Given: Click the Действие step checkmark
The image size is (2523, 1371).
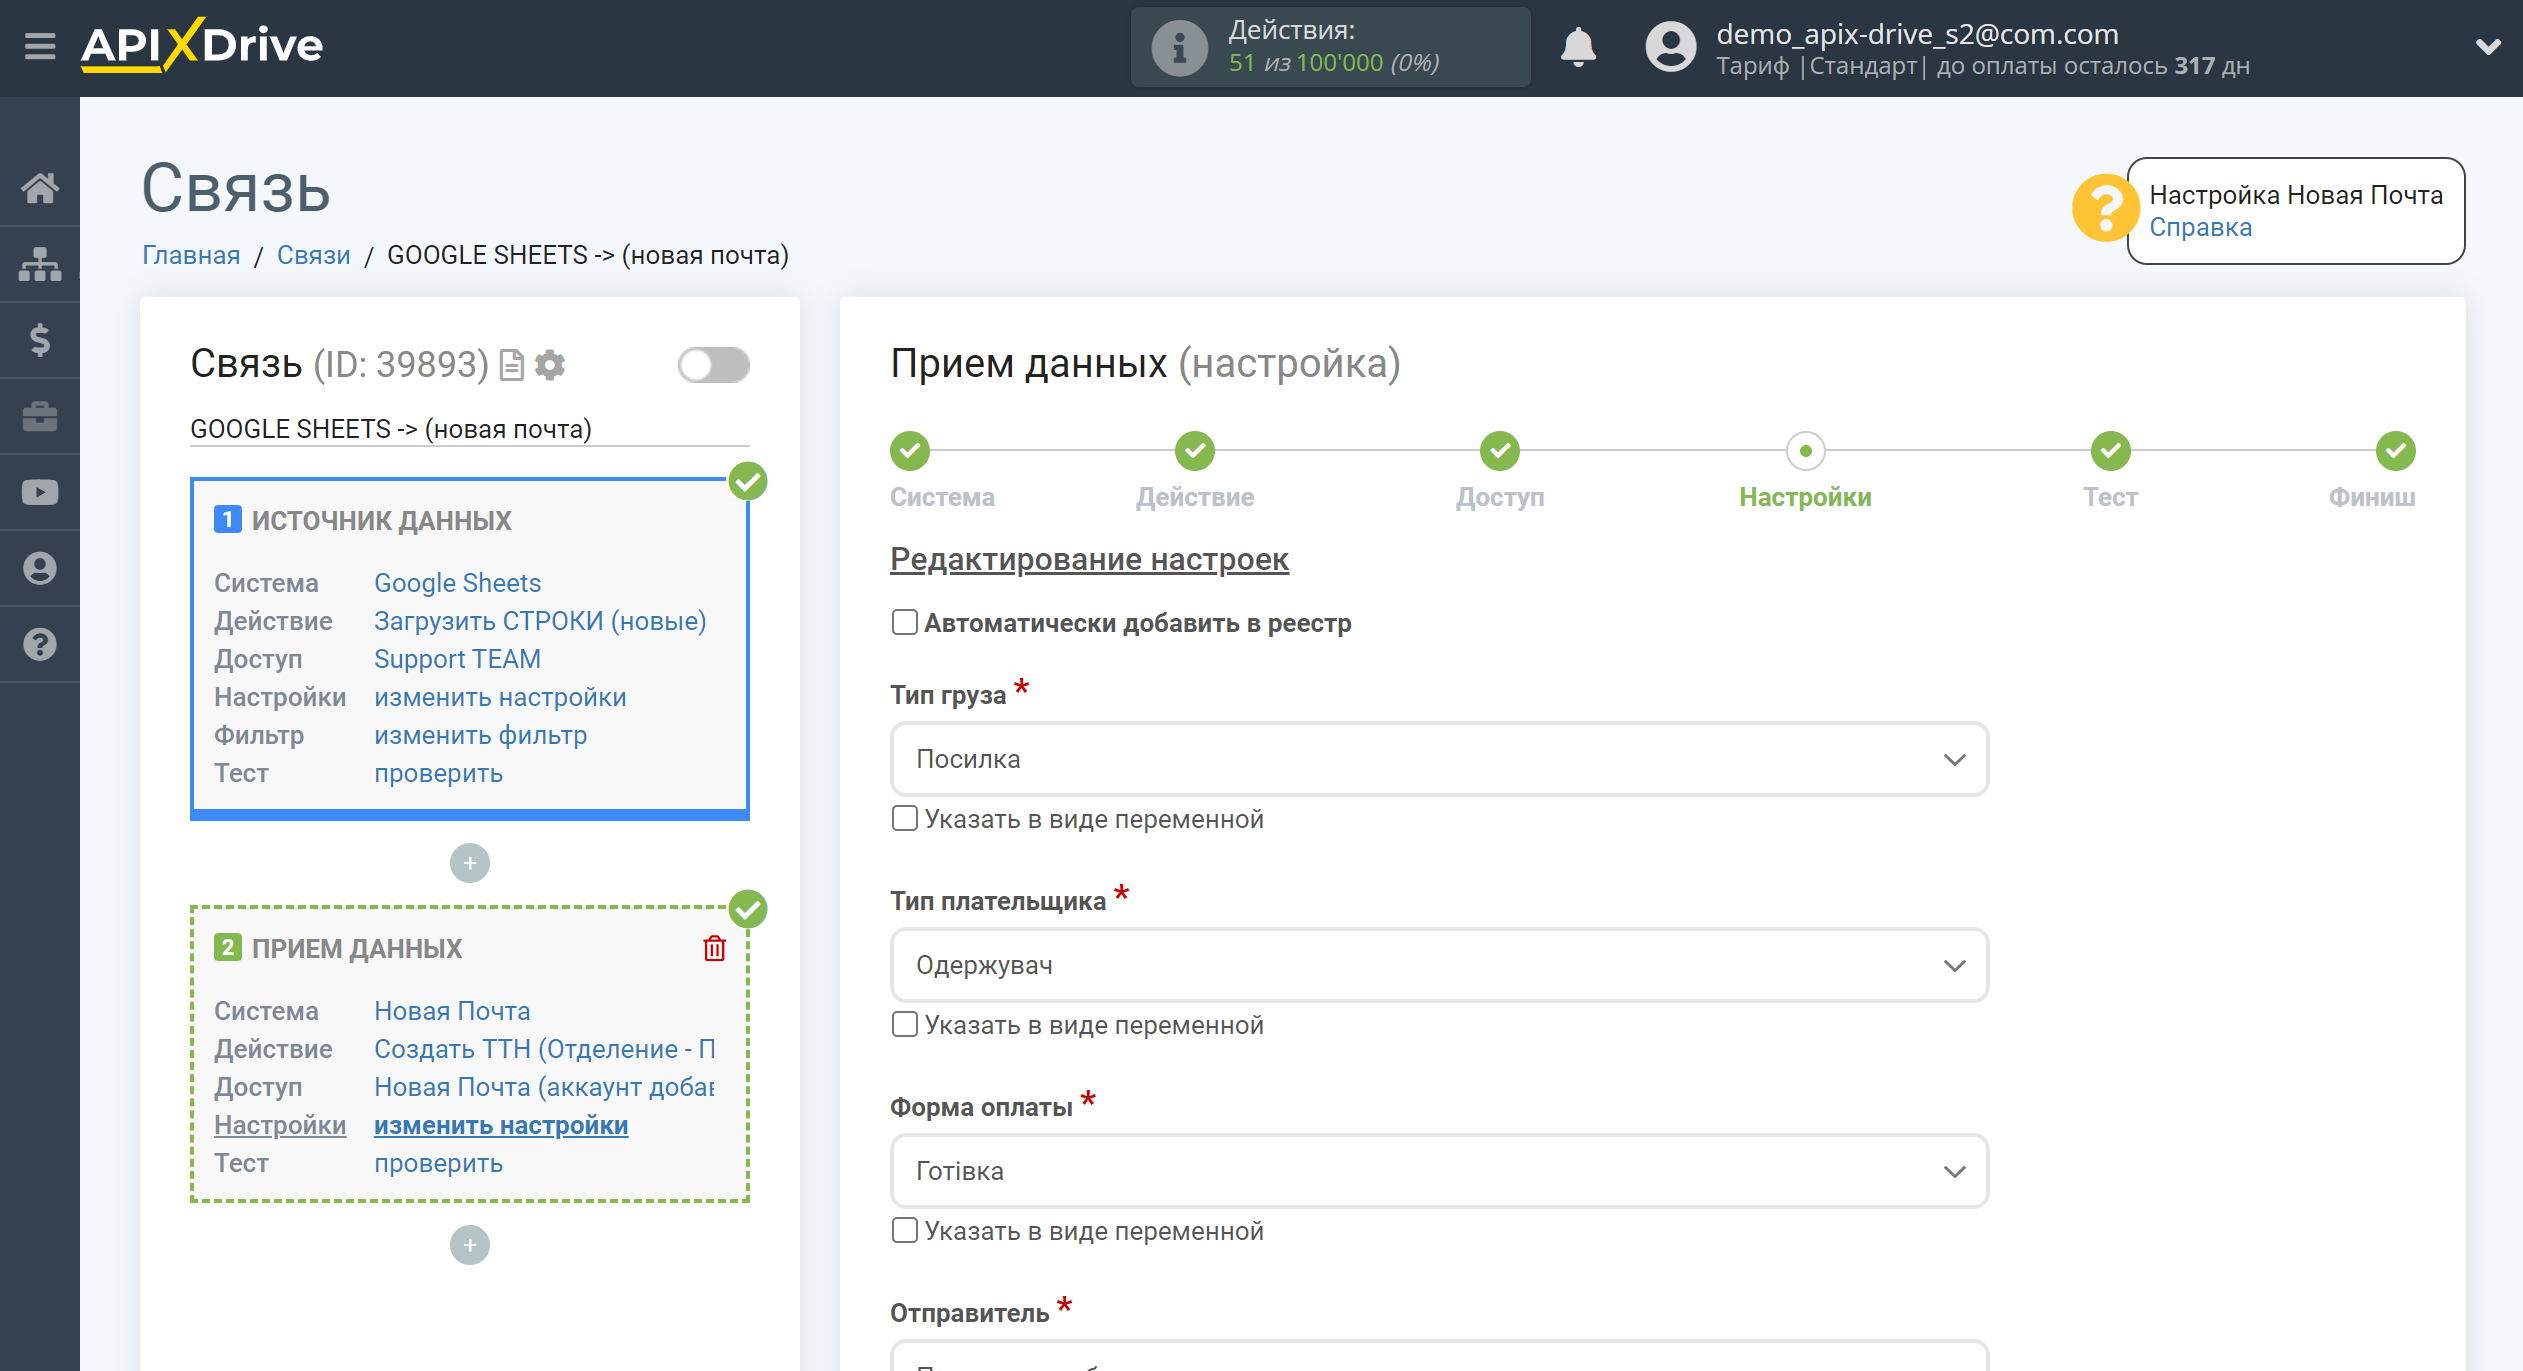Looking at the screenshot, I should click(1195, 451).
